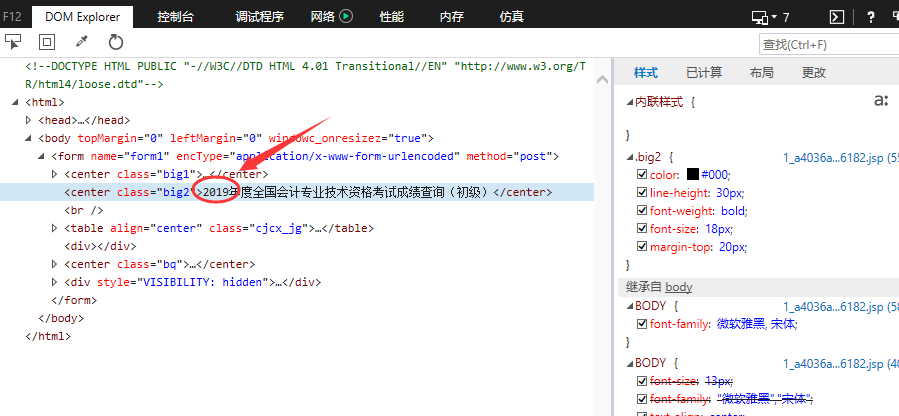The width and height of the screenshot is (899, 416).
Task: Collapse the html node
Action: coord(15,103)
